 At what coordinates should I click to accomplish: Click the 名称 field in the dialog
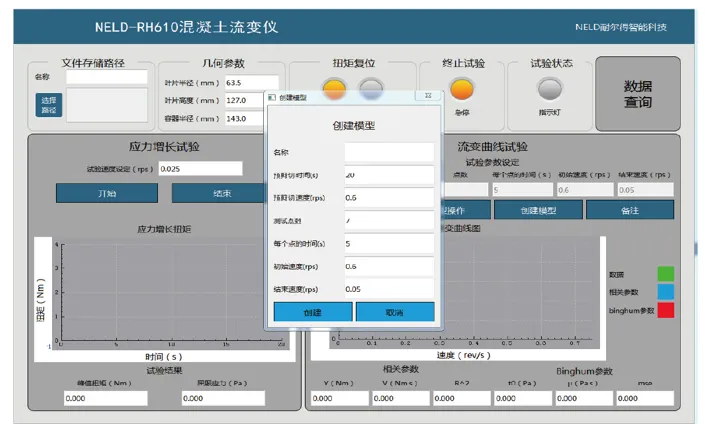click(x=389, y=152)
